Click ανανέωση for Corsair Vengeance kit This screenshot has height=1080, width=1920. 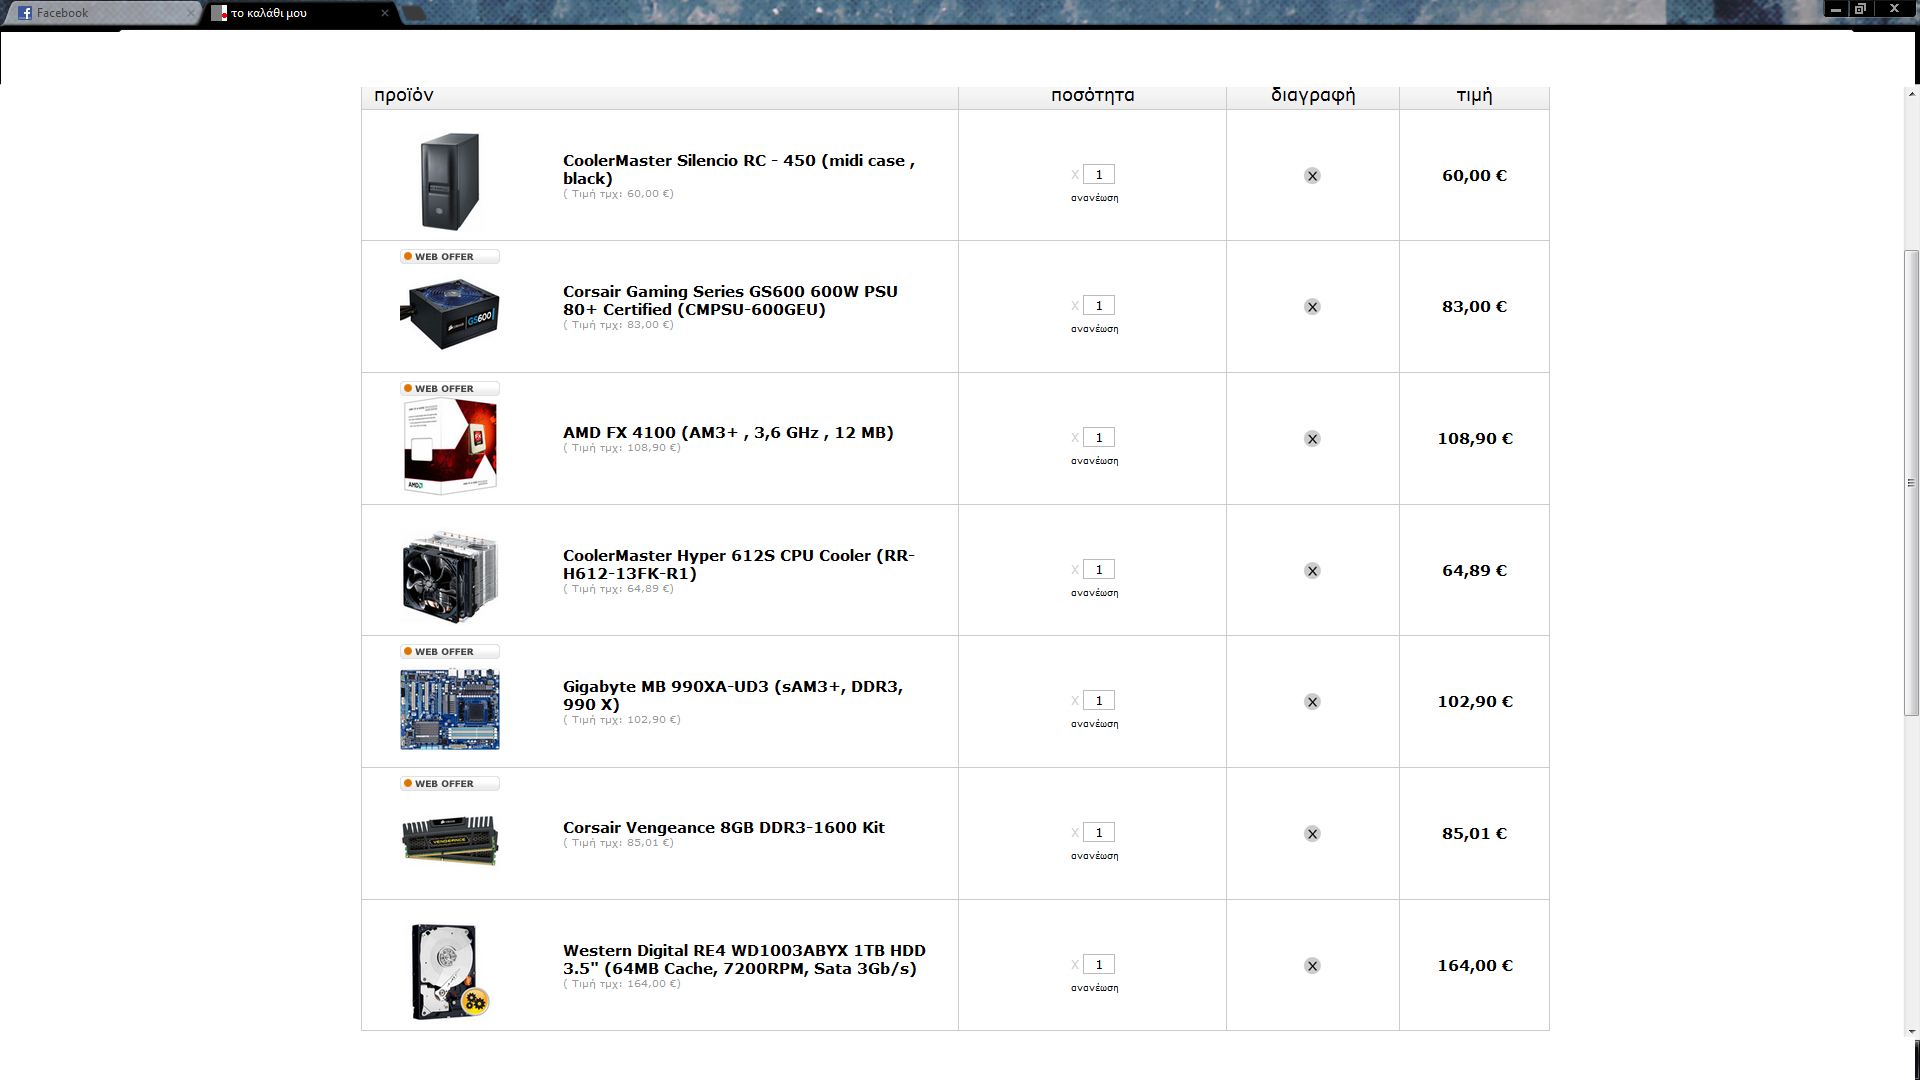(1095, 856)
